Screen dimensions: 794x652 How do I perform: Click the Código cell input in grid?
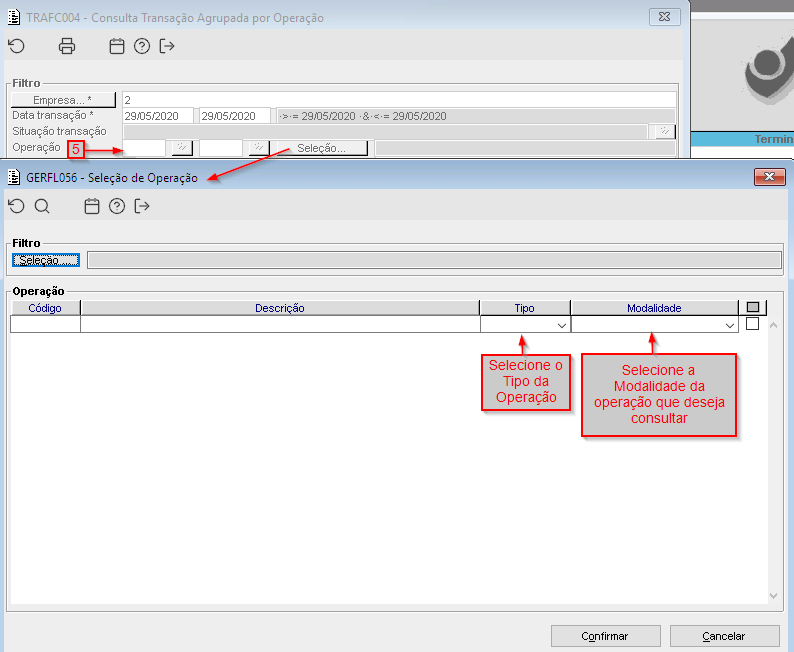click(45, 324)
